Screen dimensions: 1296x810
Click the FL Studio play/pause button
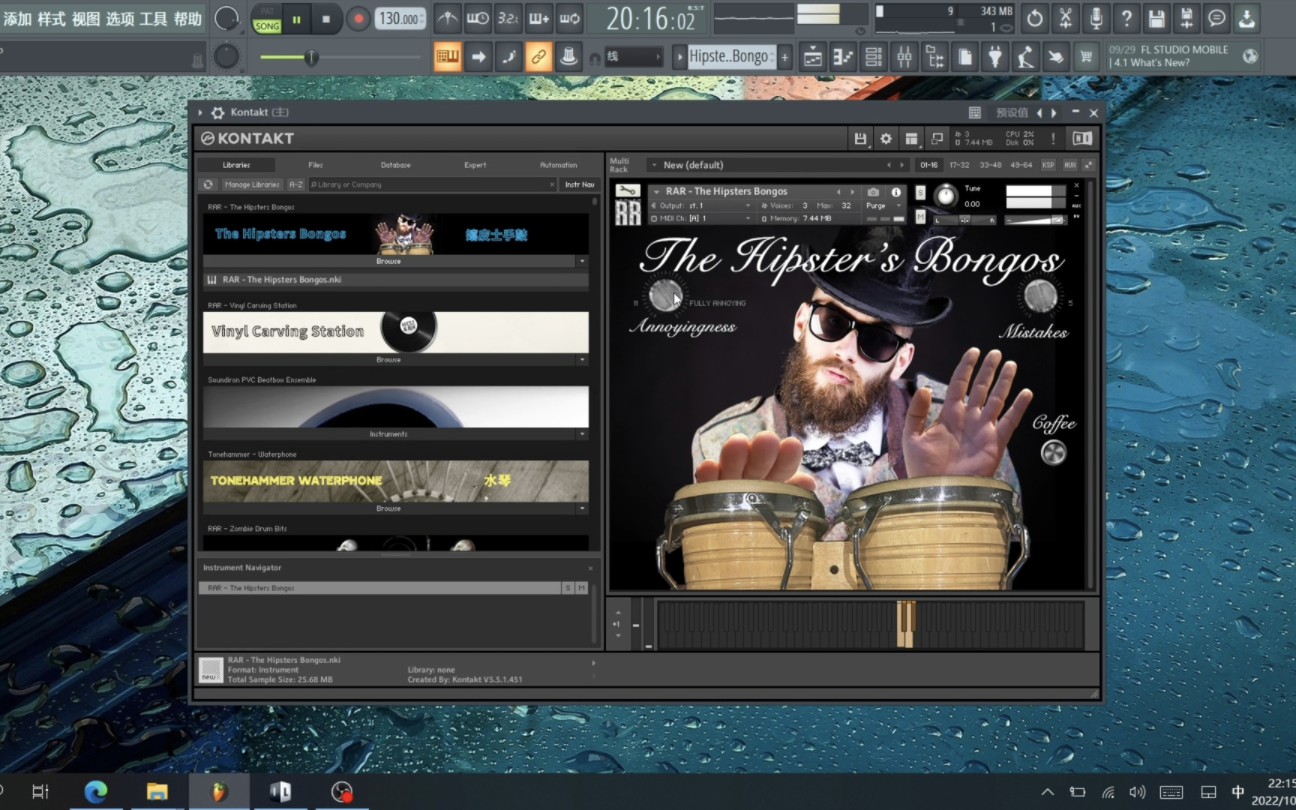pyautogui.click(x=296, y=18)
